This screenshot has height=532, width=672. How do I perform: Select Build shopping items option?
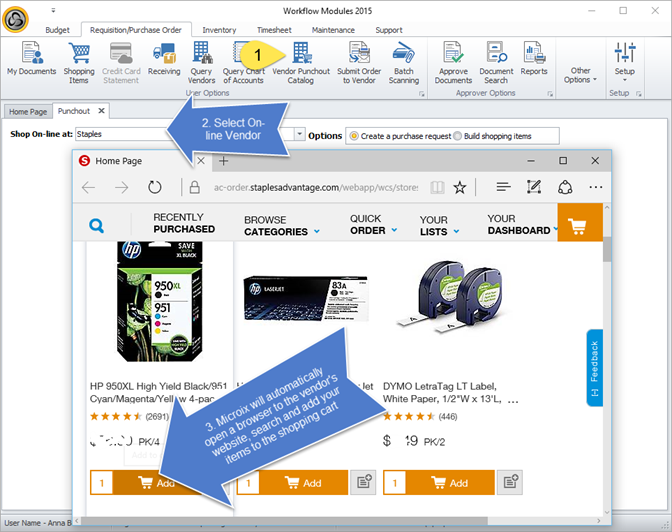459,135
